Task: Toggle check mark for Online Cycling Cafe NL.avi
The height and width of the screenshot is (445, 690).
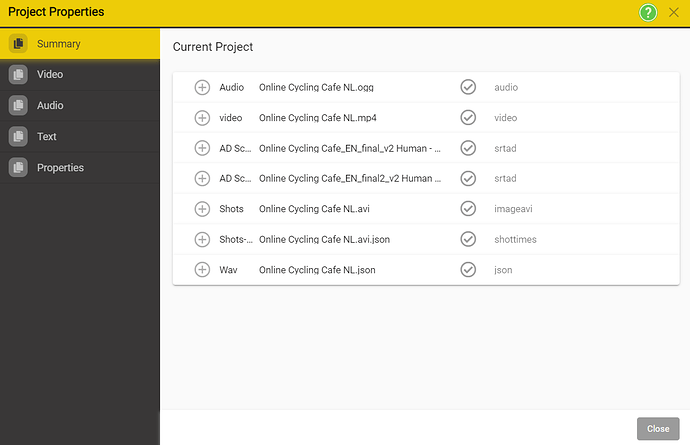Action: pyautogui.click(x=468, y=209)
